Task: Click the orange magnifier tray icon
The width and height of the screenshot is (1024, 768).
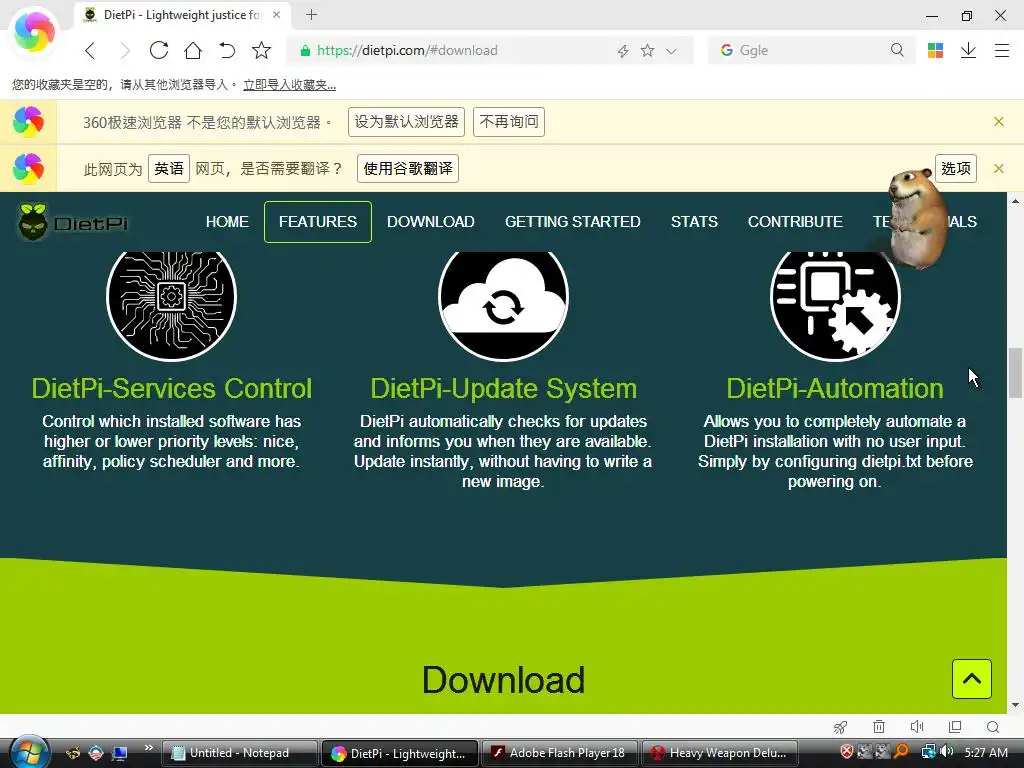Action: pos(901,752)
